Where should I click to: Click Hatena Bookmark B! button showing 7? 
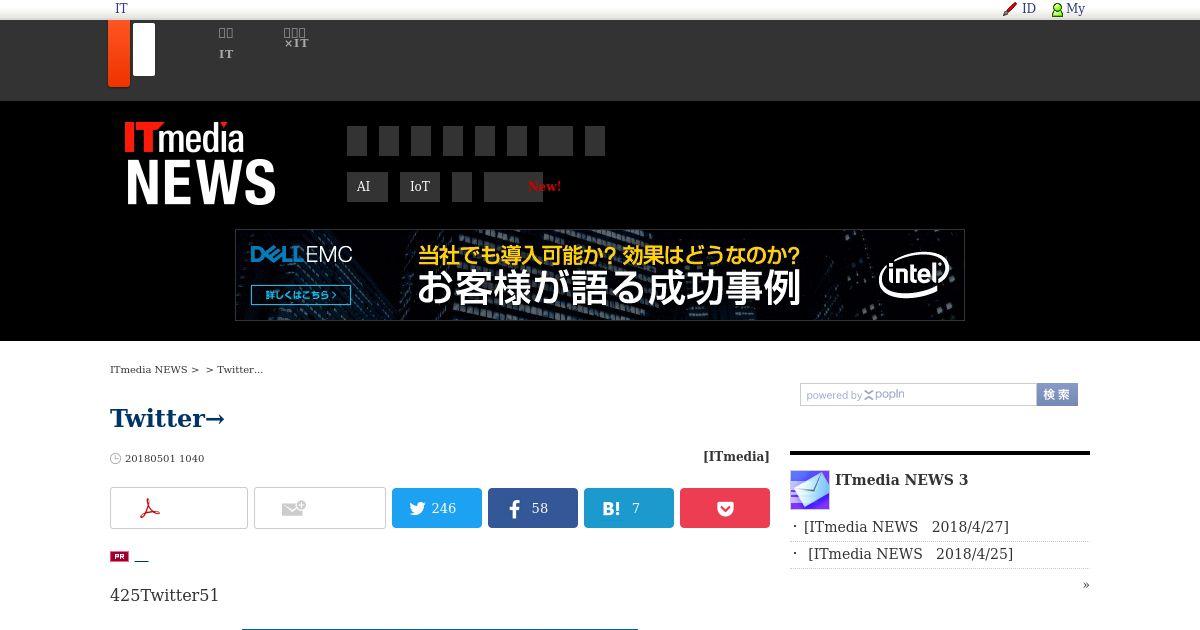[629, 508]
